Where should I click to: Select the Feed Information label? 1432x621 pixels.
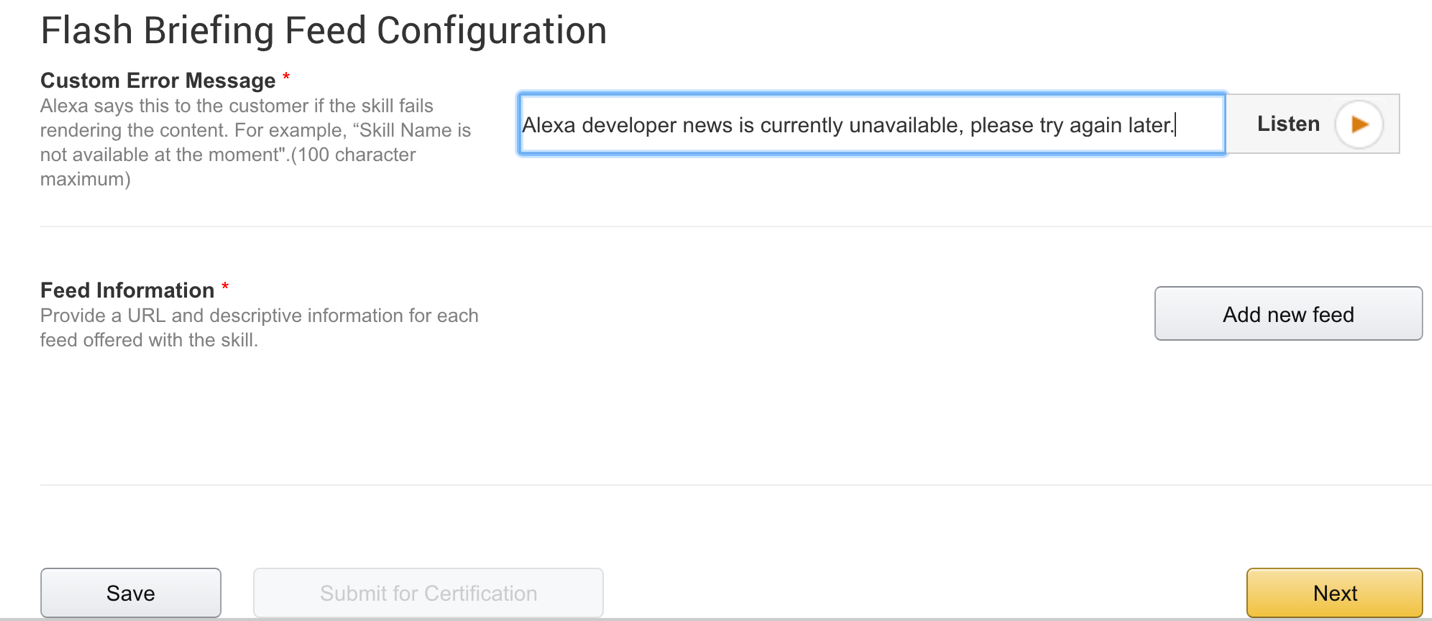tap(127, 290)
